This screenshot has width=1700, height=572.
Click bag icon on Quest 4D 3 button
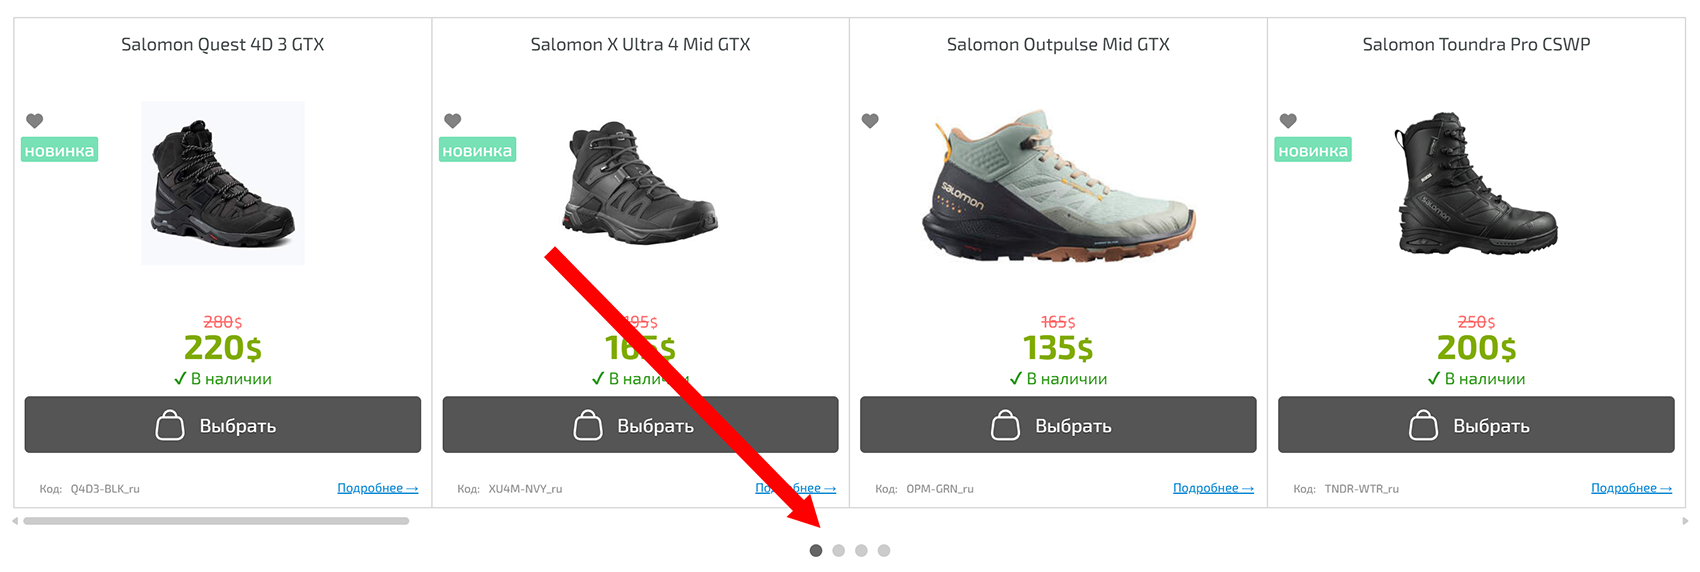pyautogui.click(x=170, y=426)
